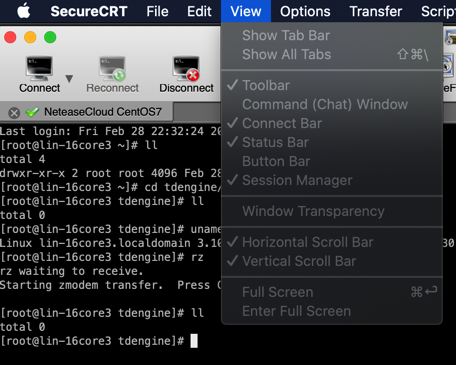Image resolution: width=456 pixels, height=365 pixels.
Task: Open the Apple menu
Action: pos(23,11)
